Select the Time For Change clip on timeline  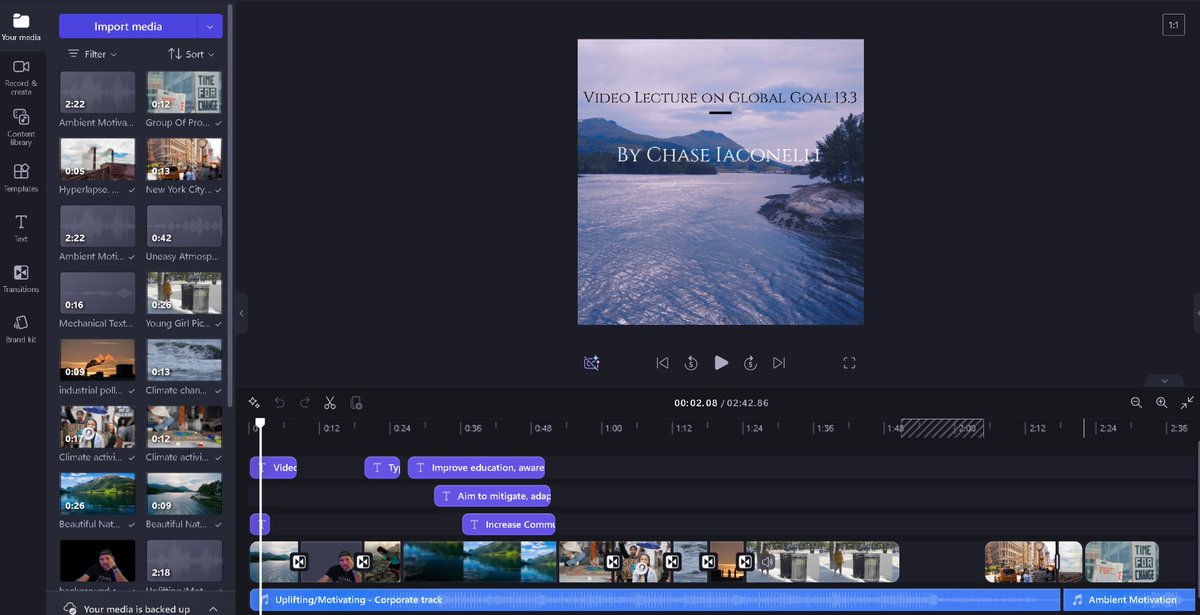pos(1122,562)
